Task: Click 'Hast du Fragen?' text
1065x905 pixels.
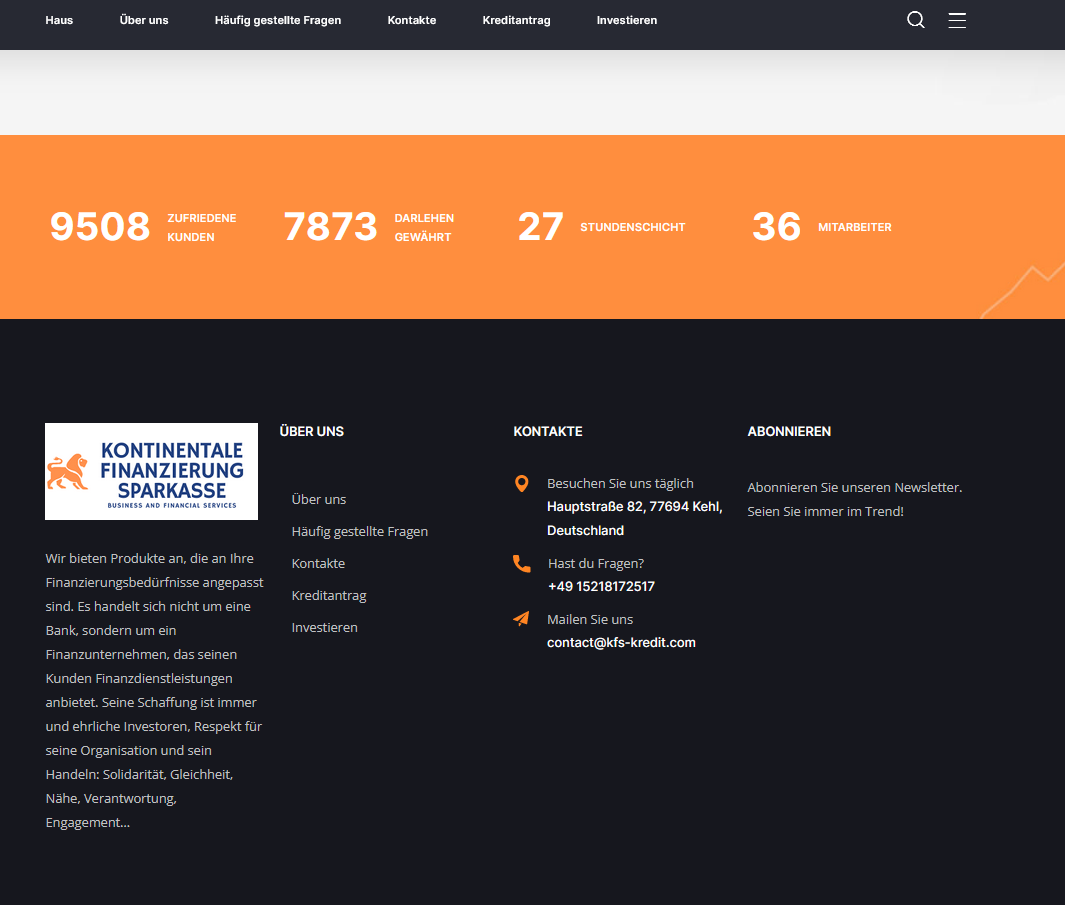Action: coord(596,563)
